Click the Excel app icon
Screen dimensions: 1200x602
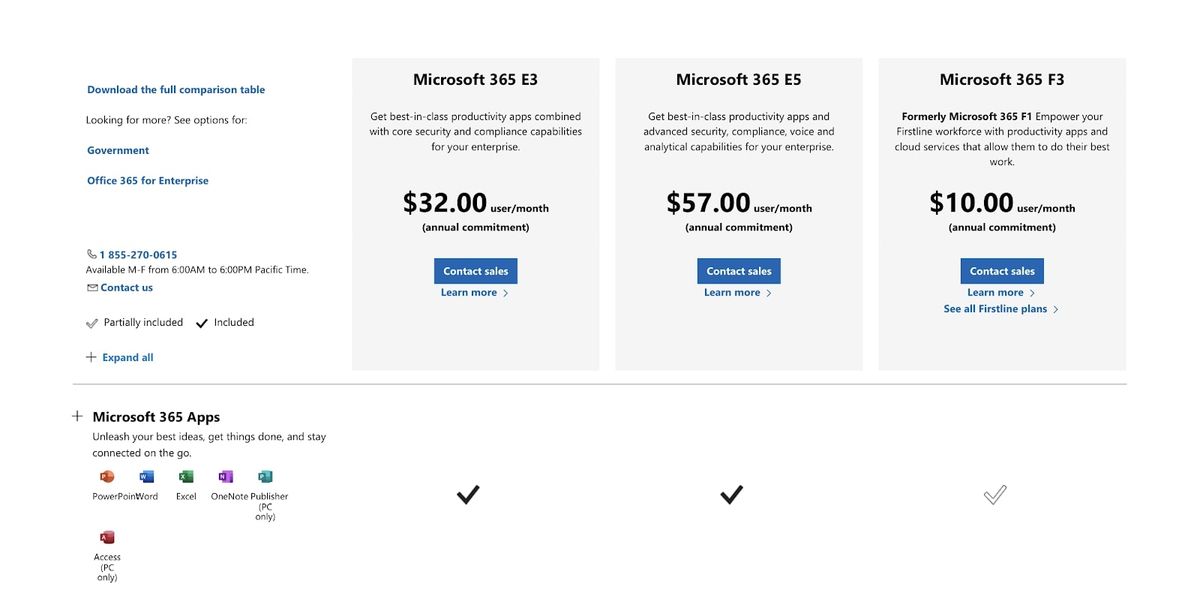[186, 477]
